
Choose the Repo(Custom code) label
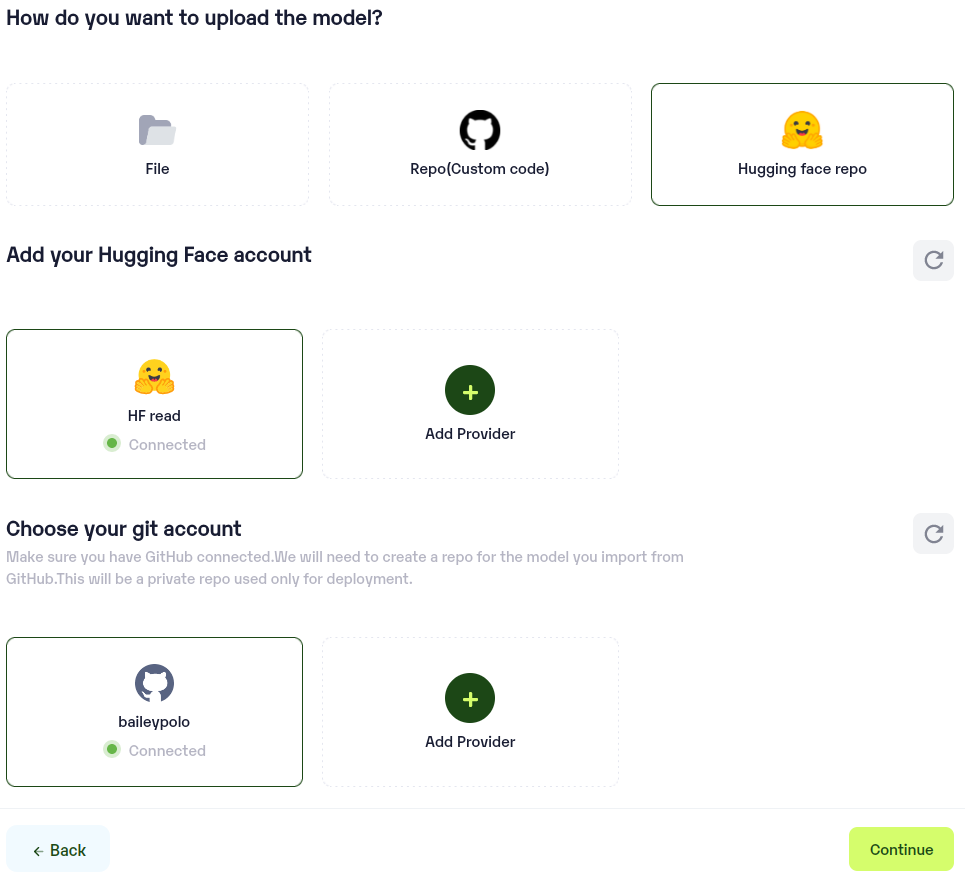coord(480,169)
